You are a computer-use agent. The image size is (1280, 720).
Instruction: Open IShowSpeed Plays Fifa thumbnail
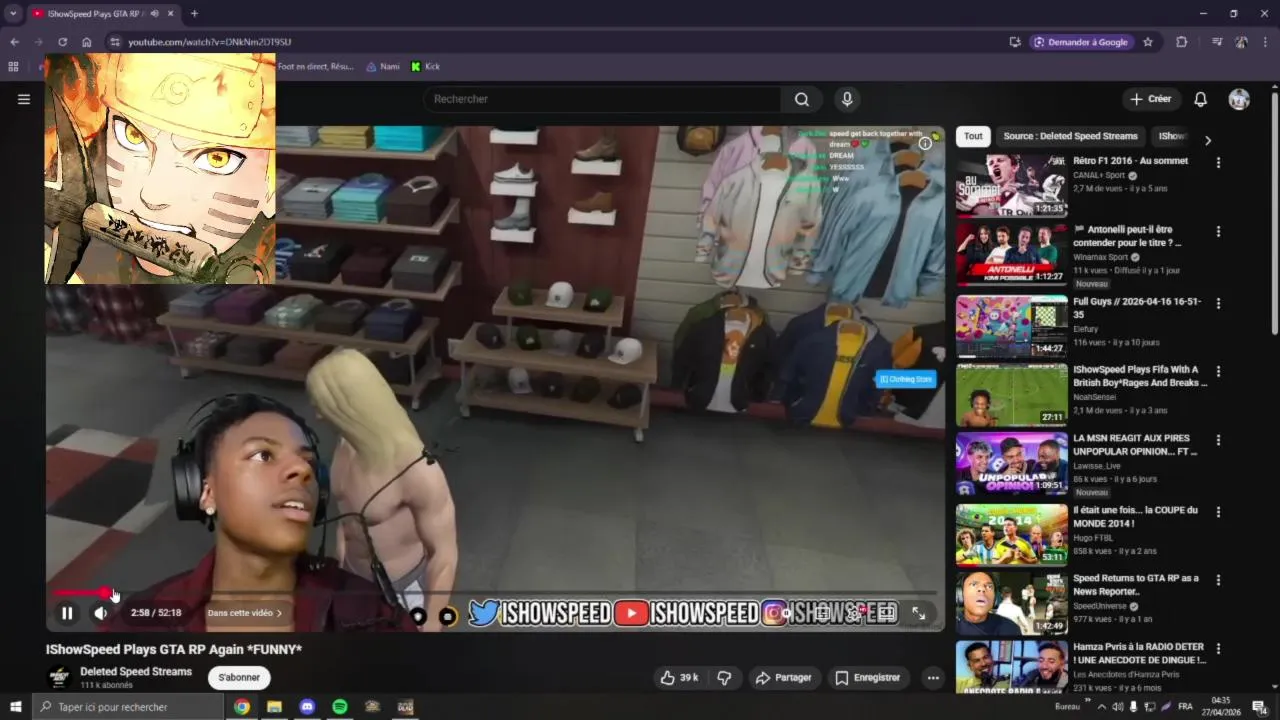(1011, 394)
